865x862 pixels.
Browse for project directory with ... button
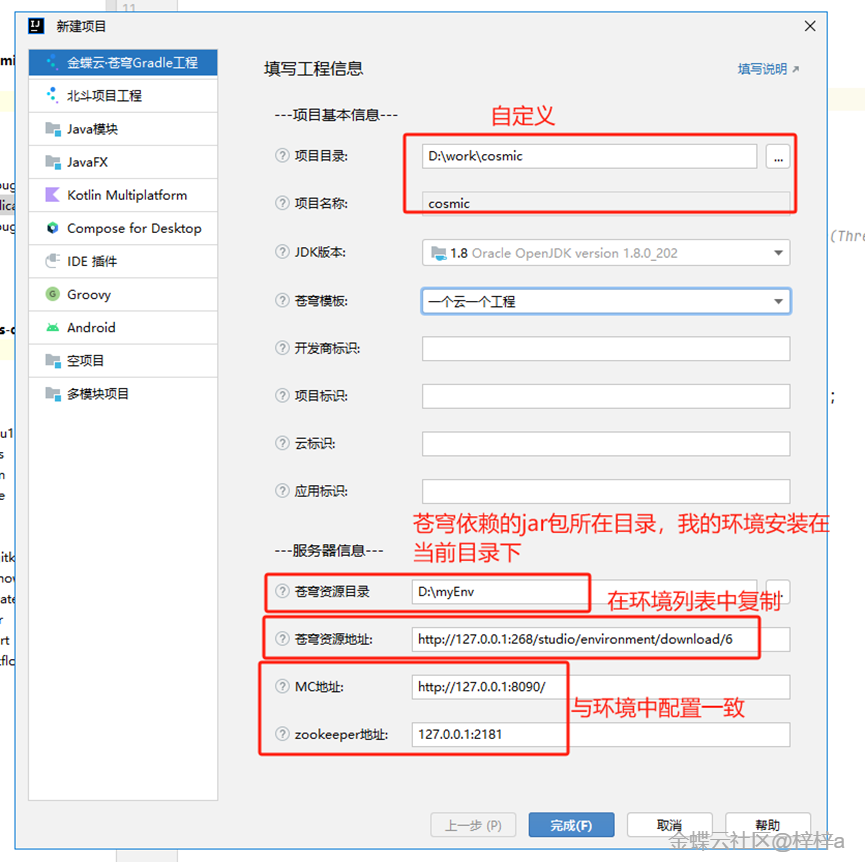click(778, 157)
